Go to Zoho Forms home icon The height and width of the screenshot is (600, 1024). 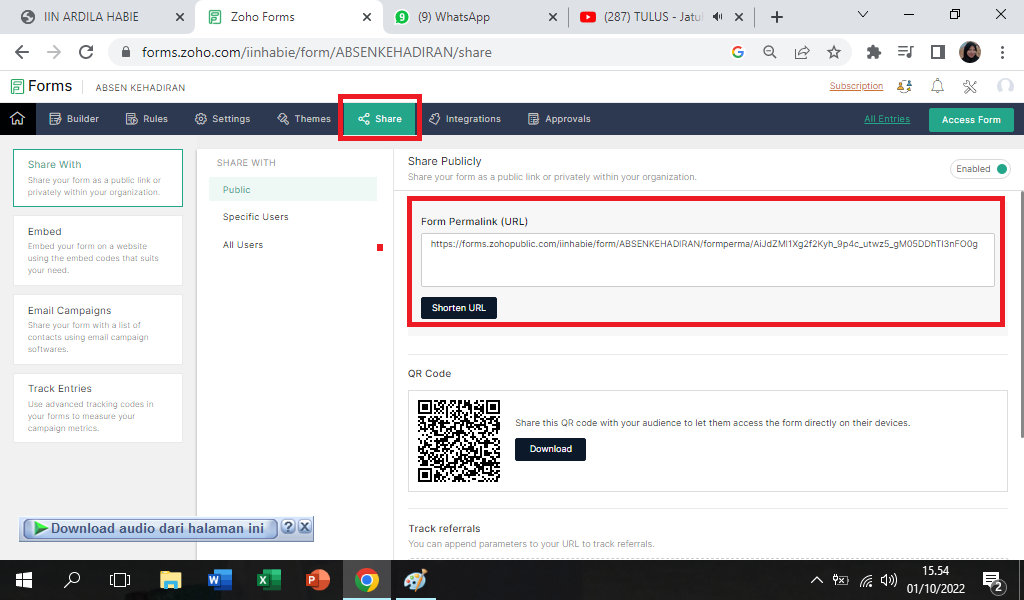18,119
